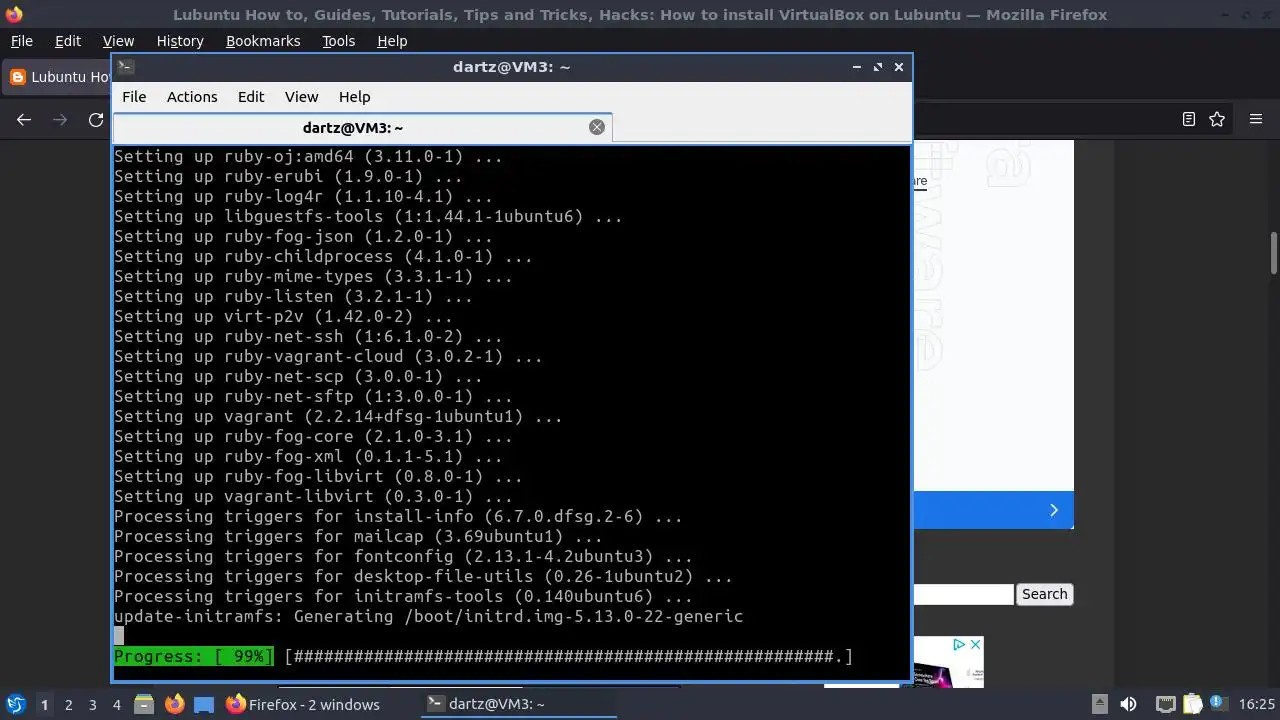Click the Firefox logo in the title bar

(x=14, y=14)
